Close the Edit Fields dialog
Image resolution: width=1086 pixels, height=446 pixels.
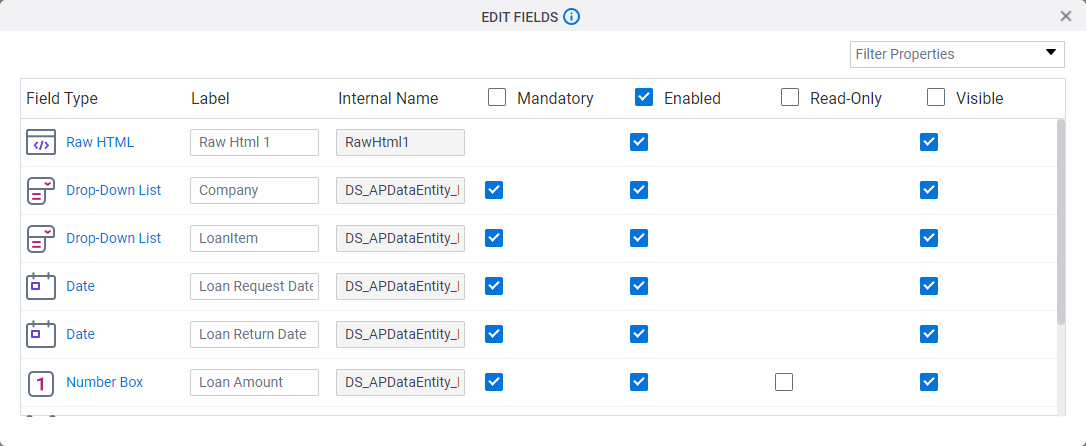pos(1066,16)
